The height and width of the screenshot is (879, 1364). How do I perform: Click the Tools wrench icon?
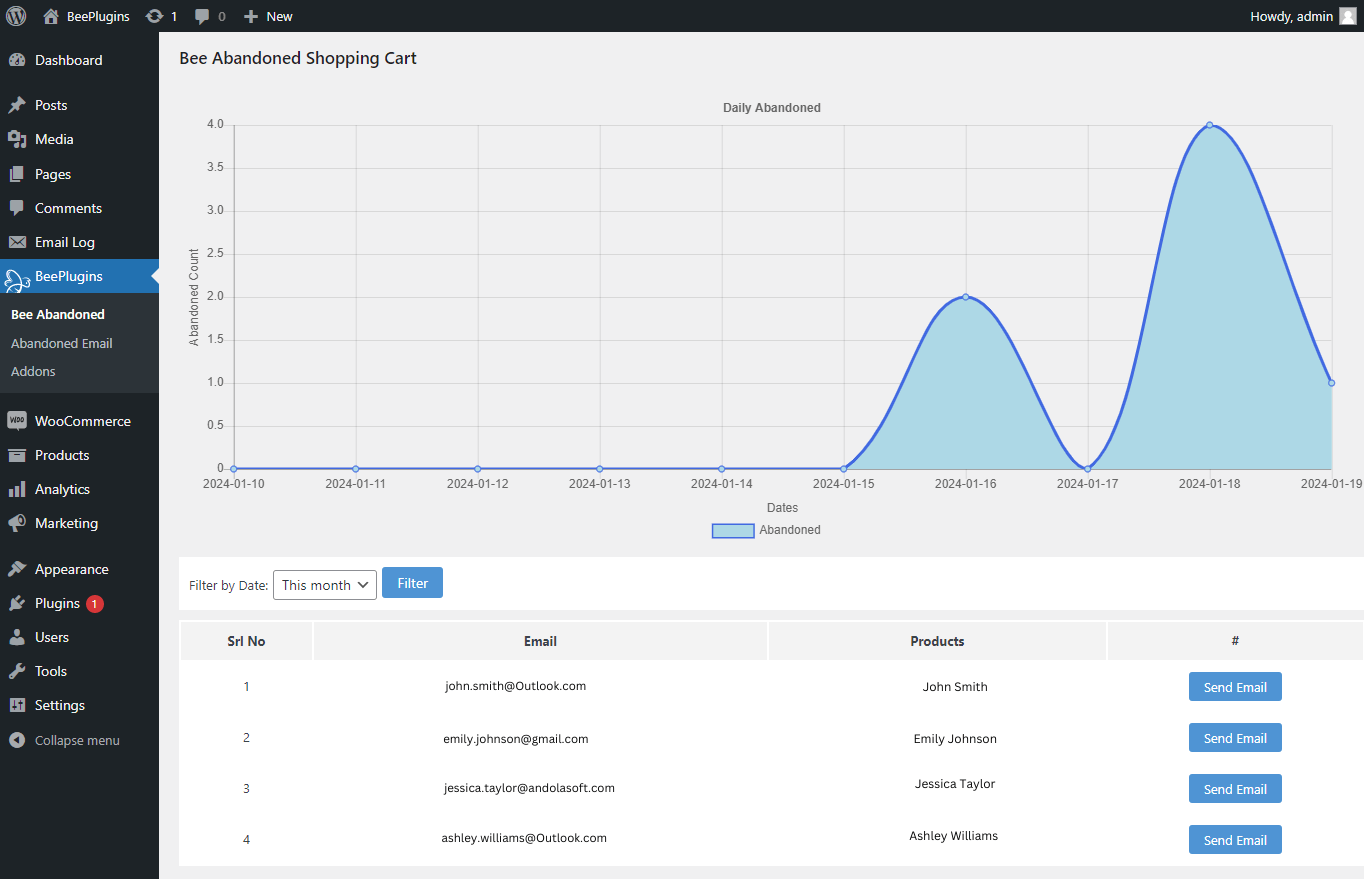coord(17,671)
